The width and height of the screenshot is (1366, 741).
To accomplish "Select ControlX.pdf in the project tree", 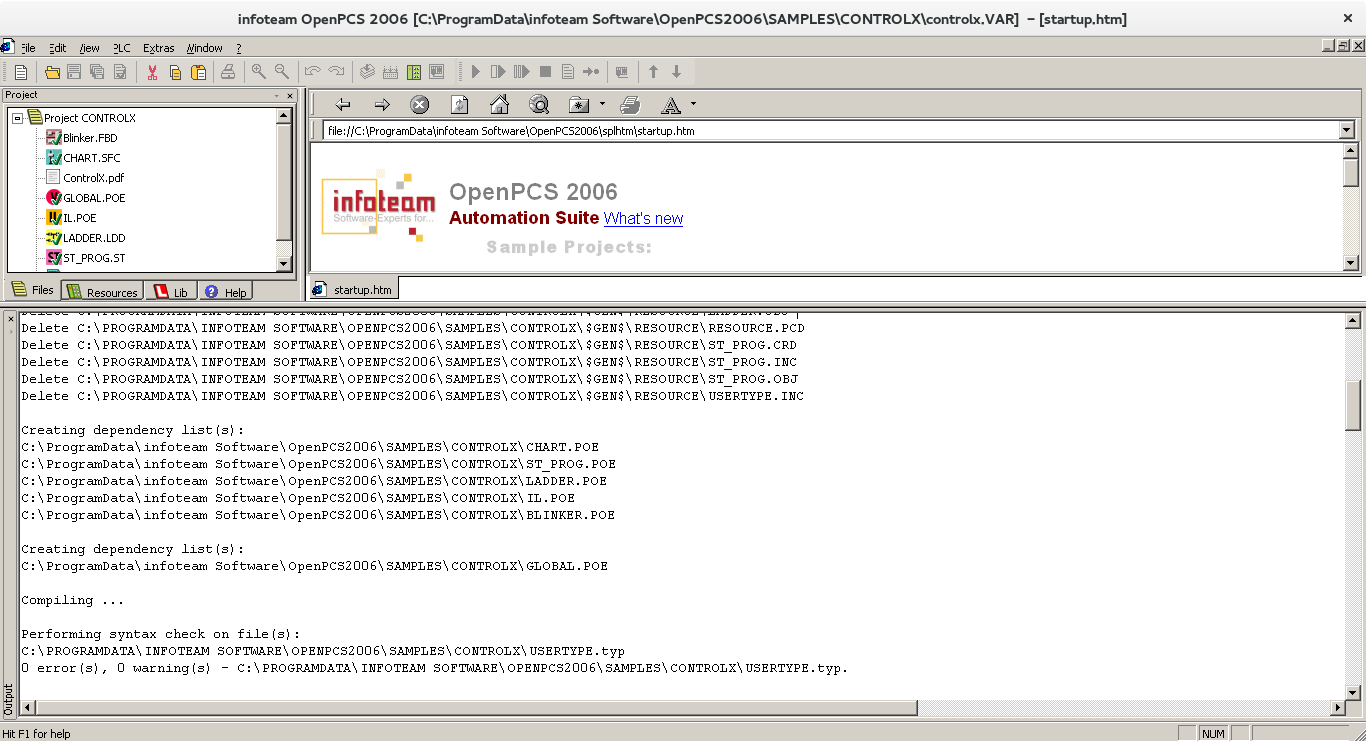I will tap(93, 178).
